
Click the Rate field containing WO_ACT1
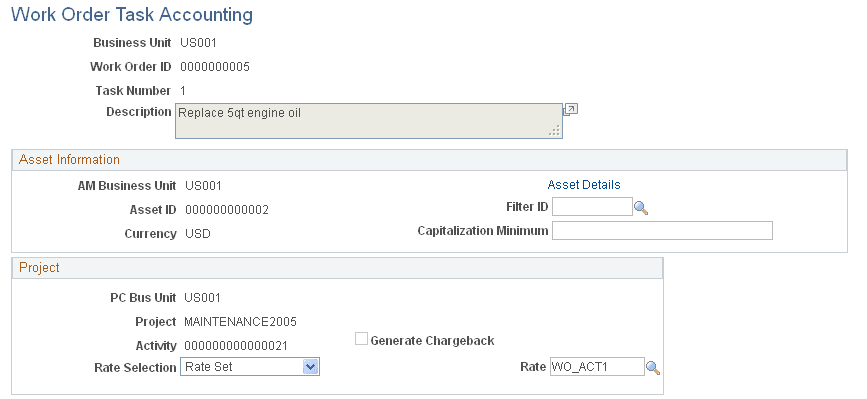597,366
